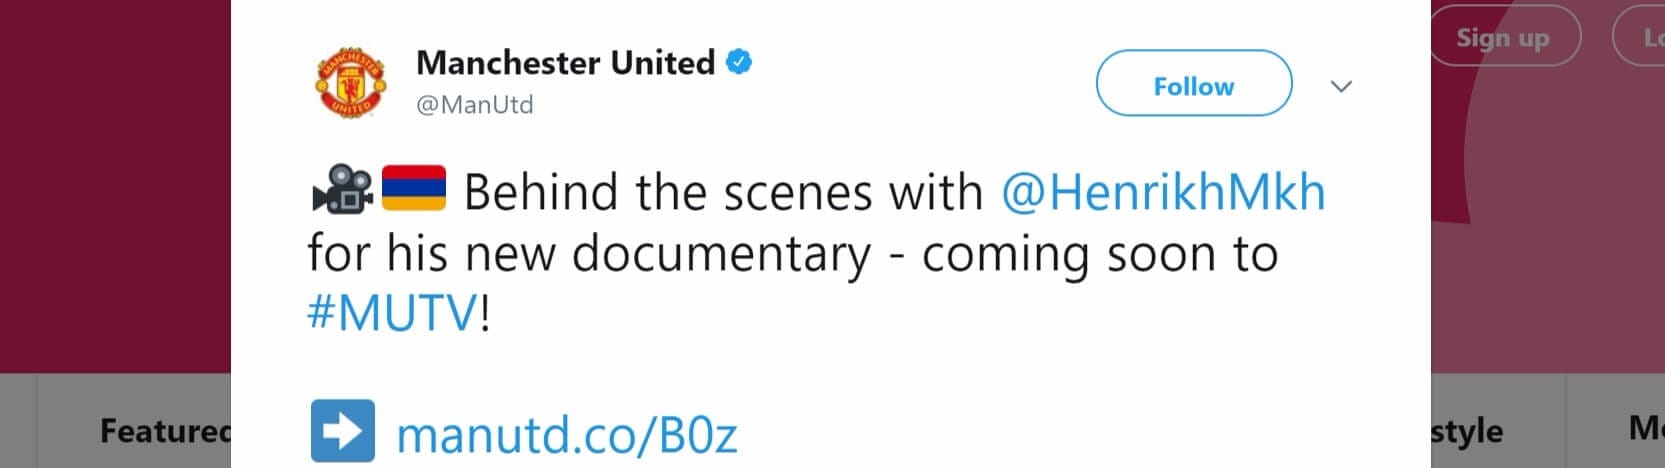Open the @ManUtd handle
The width and height of the screenshot is (1665, 468).
[475, 104]
